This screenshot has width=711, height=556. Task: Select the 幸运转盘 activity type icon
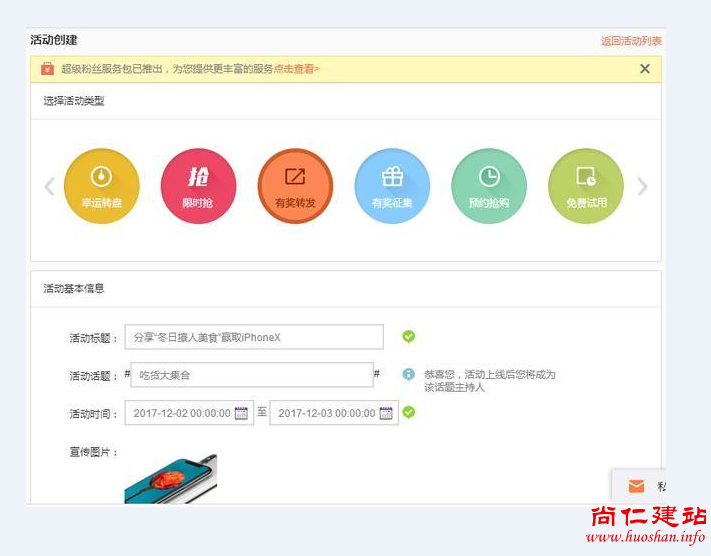(x=101, y=186)
